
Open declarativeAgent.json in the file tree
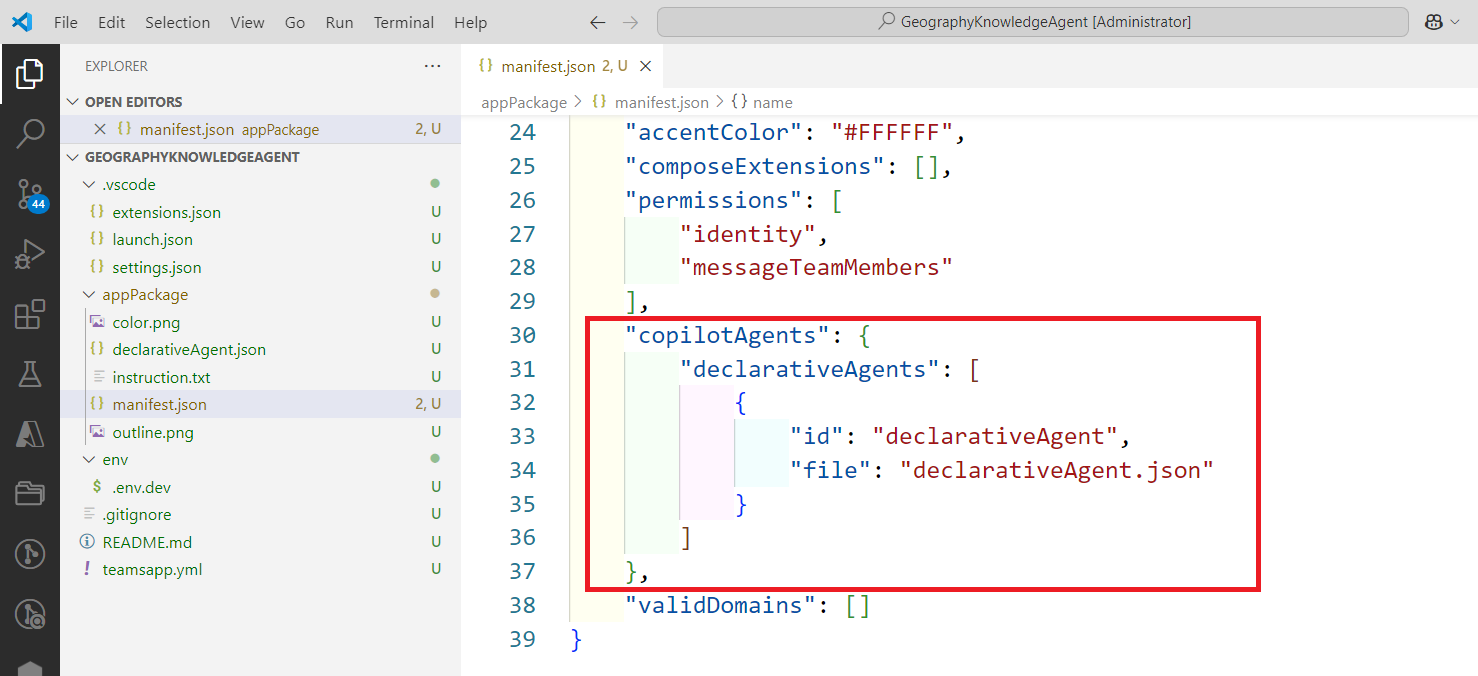coord(188,350)
